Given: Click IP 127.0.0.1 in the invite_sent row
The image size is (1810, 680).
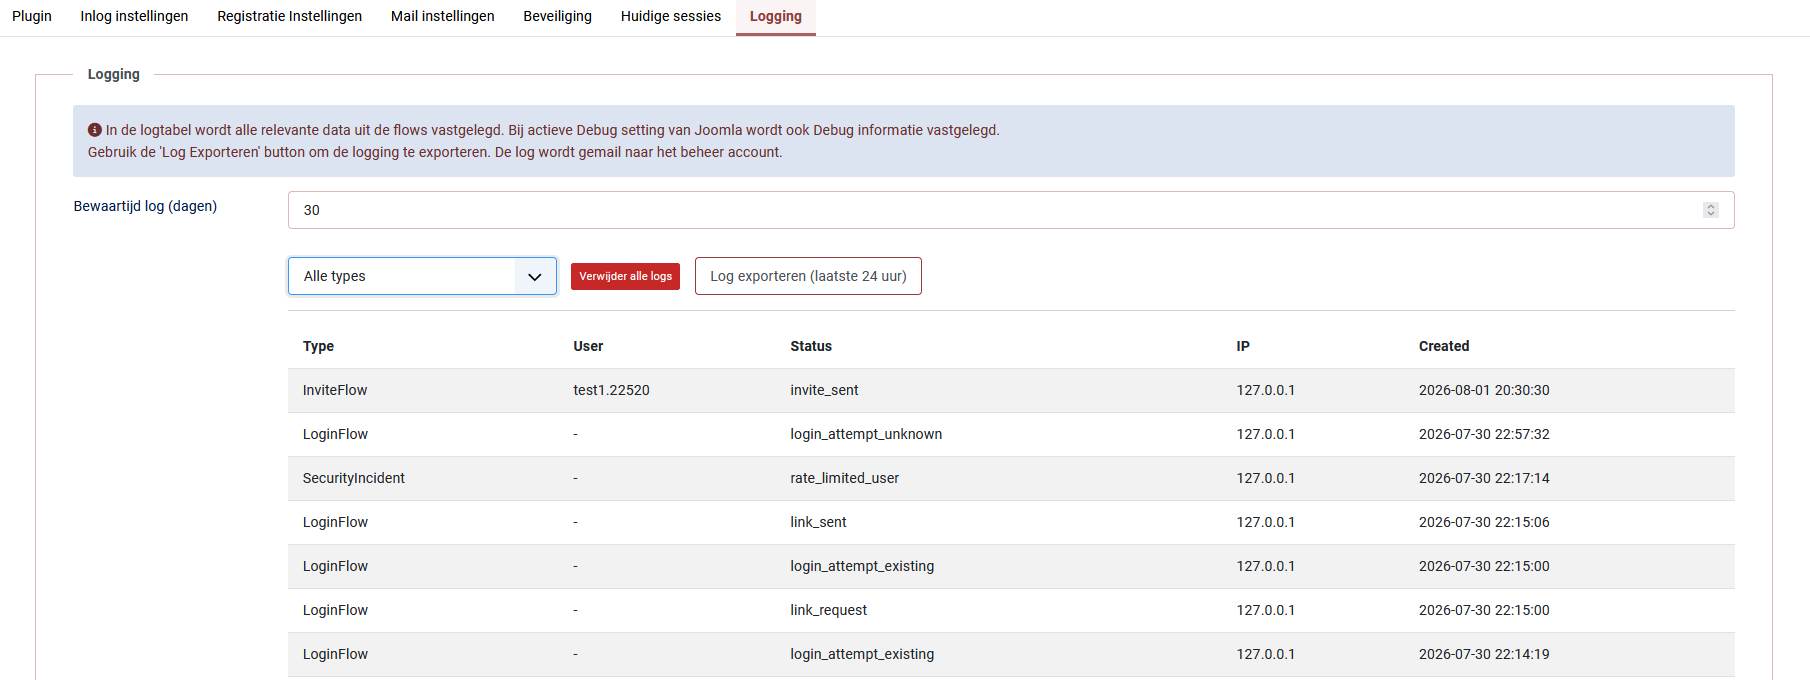Looking at the screenshot, I should tap(1265, 390).
